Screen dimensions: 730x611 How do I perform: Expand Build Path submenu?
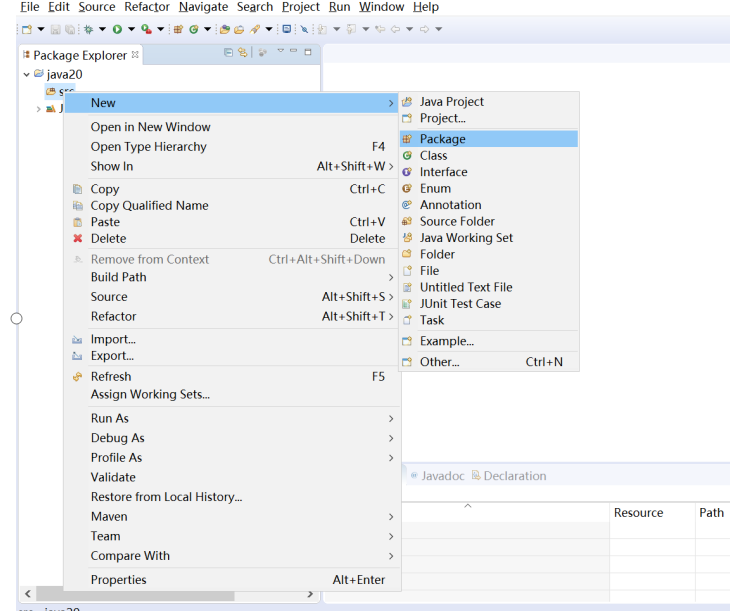(232, 277)
